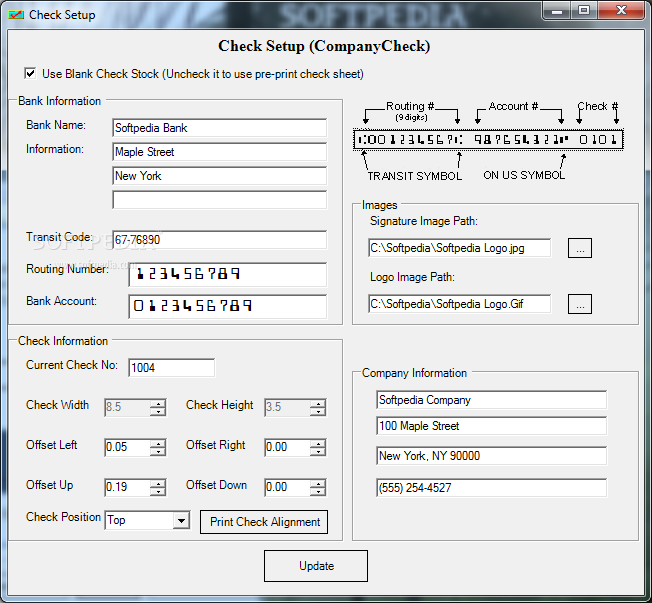Decrease Offset Left value with down arrow
This screenshot has width=652, height=603.
(x=158, y=452)
